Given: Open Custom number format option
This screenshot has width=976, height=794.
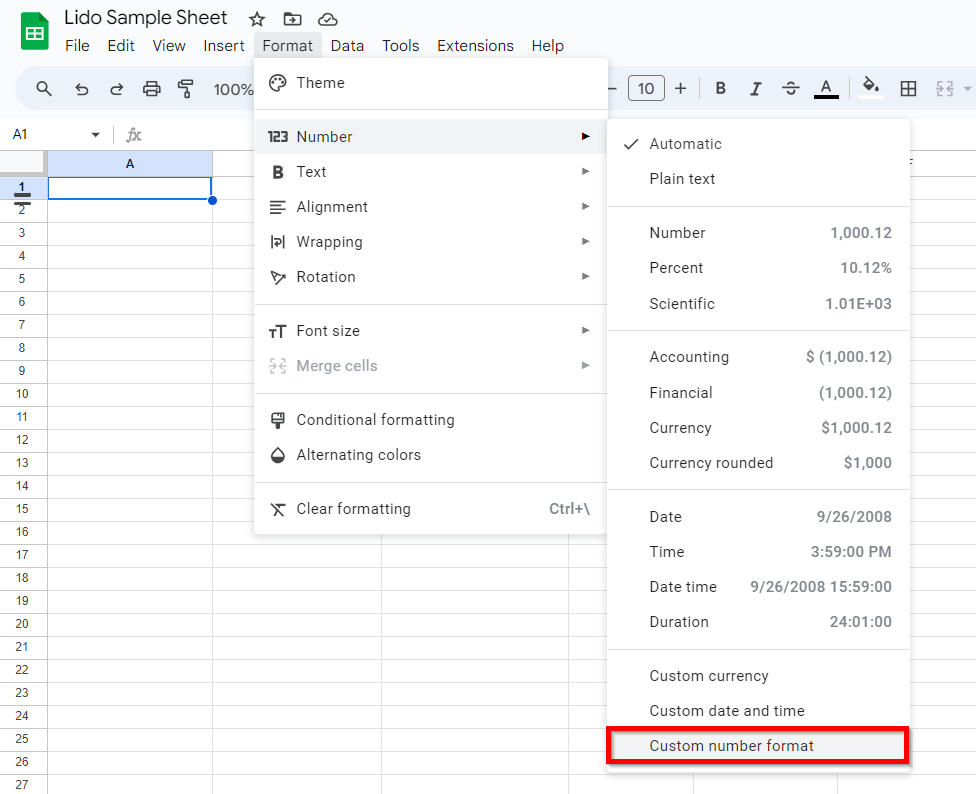Looking at the screenshot, I should pyautogui.click(x=758, y=745).
